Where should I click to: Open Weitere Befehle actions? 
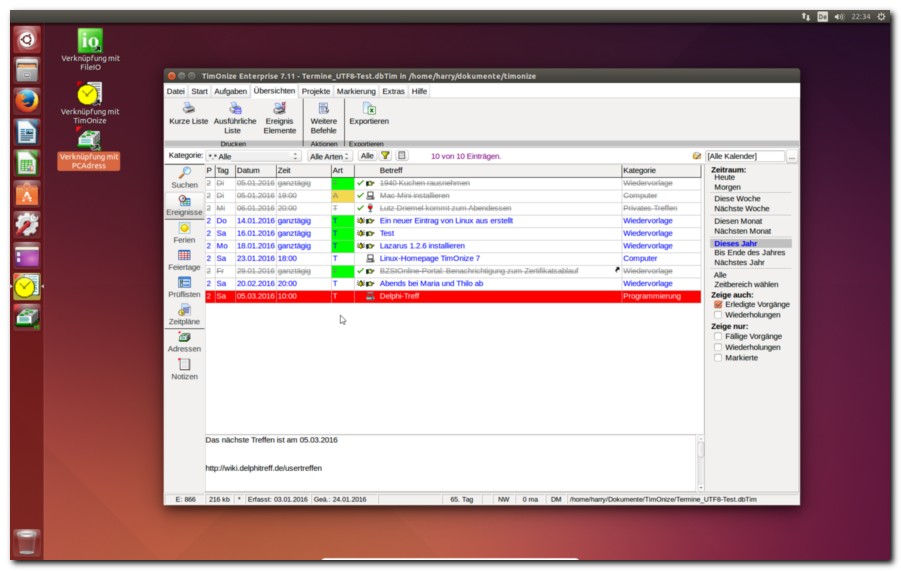pos(324,119)
